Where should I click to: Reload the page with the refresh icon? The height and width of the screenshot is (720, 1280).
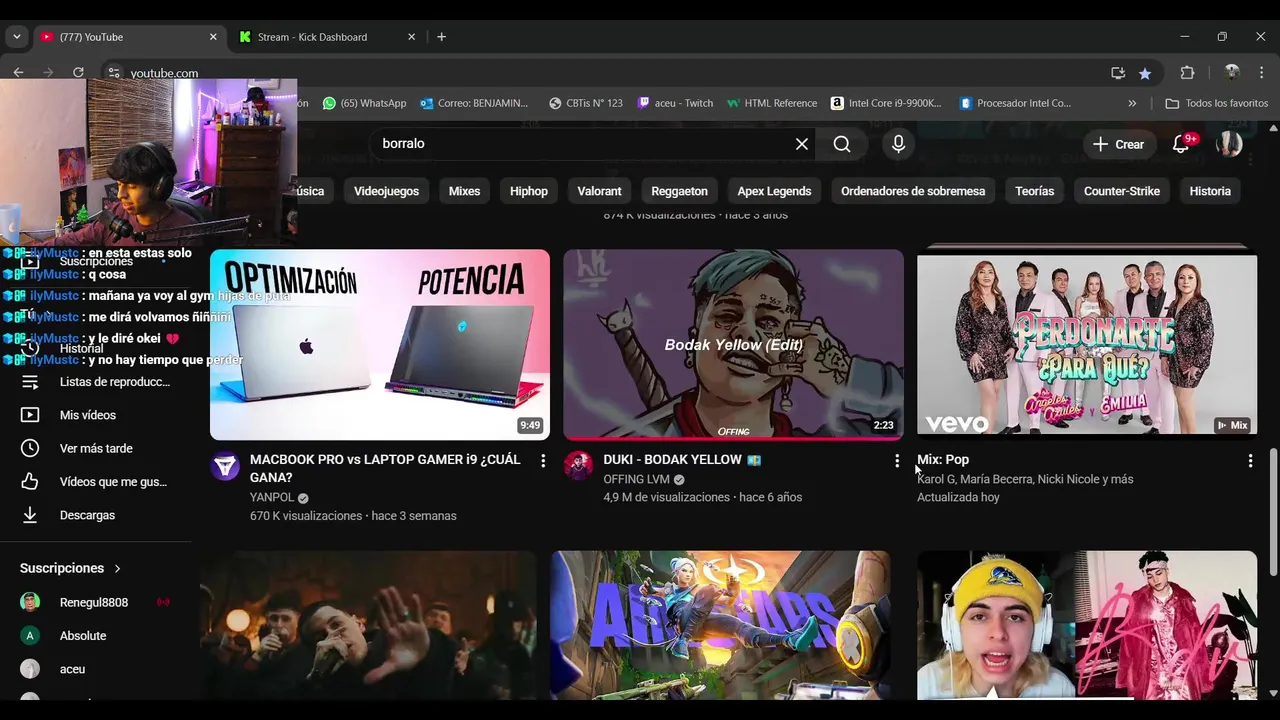pos(78,72)
